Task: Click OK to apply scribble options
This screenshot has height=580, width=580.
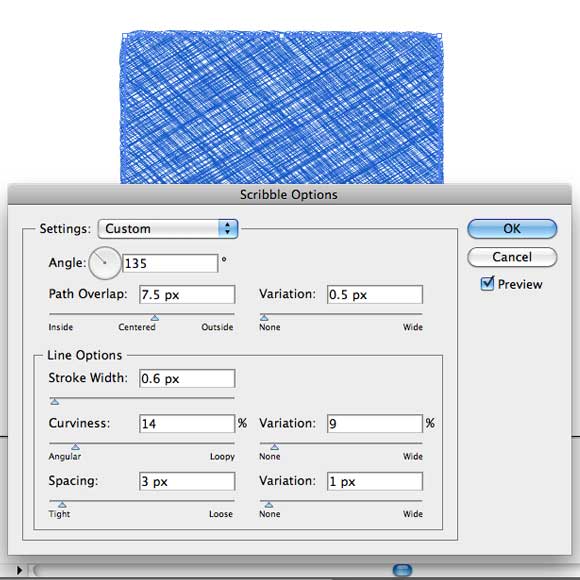Action: click(512, 229)
